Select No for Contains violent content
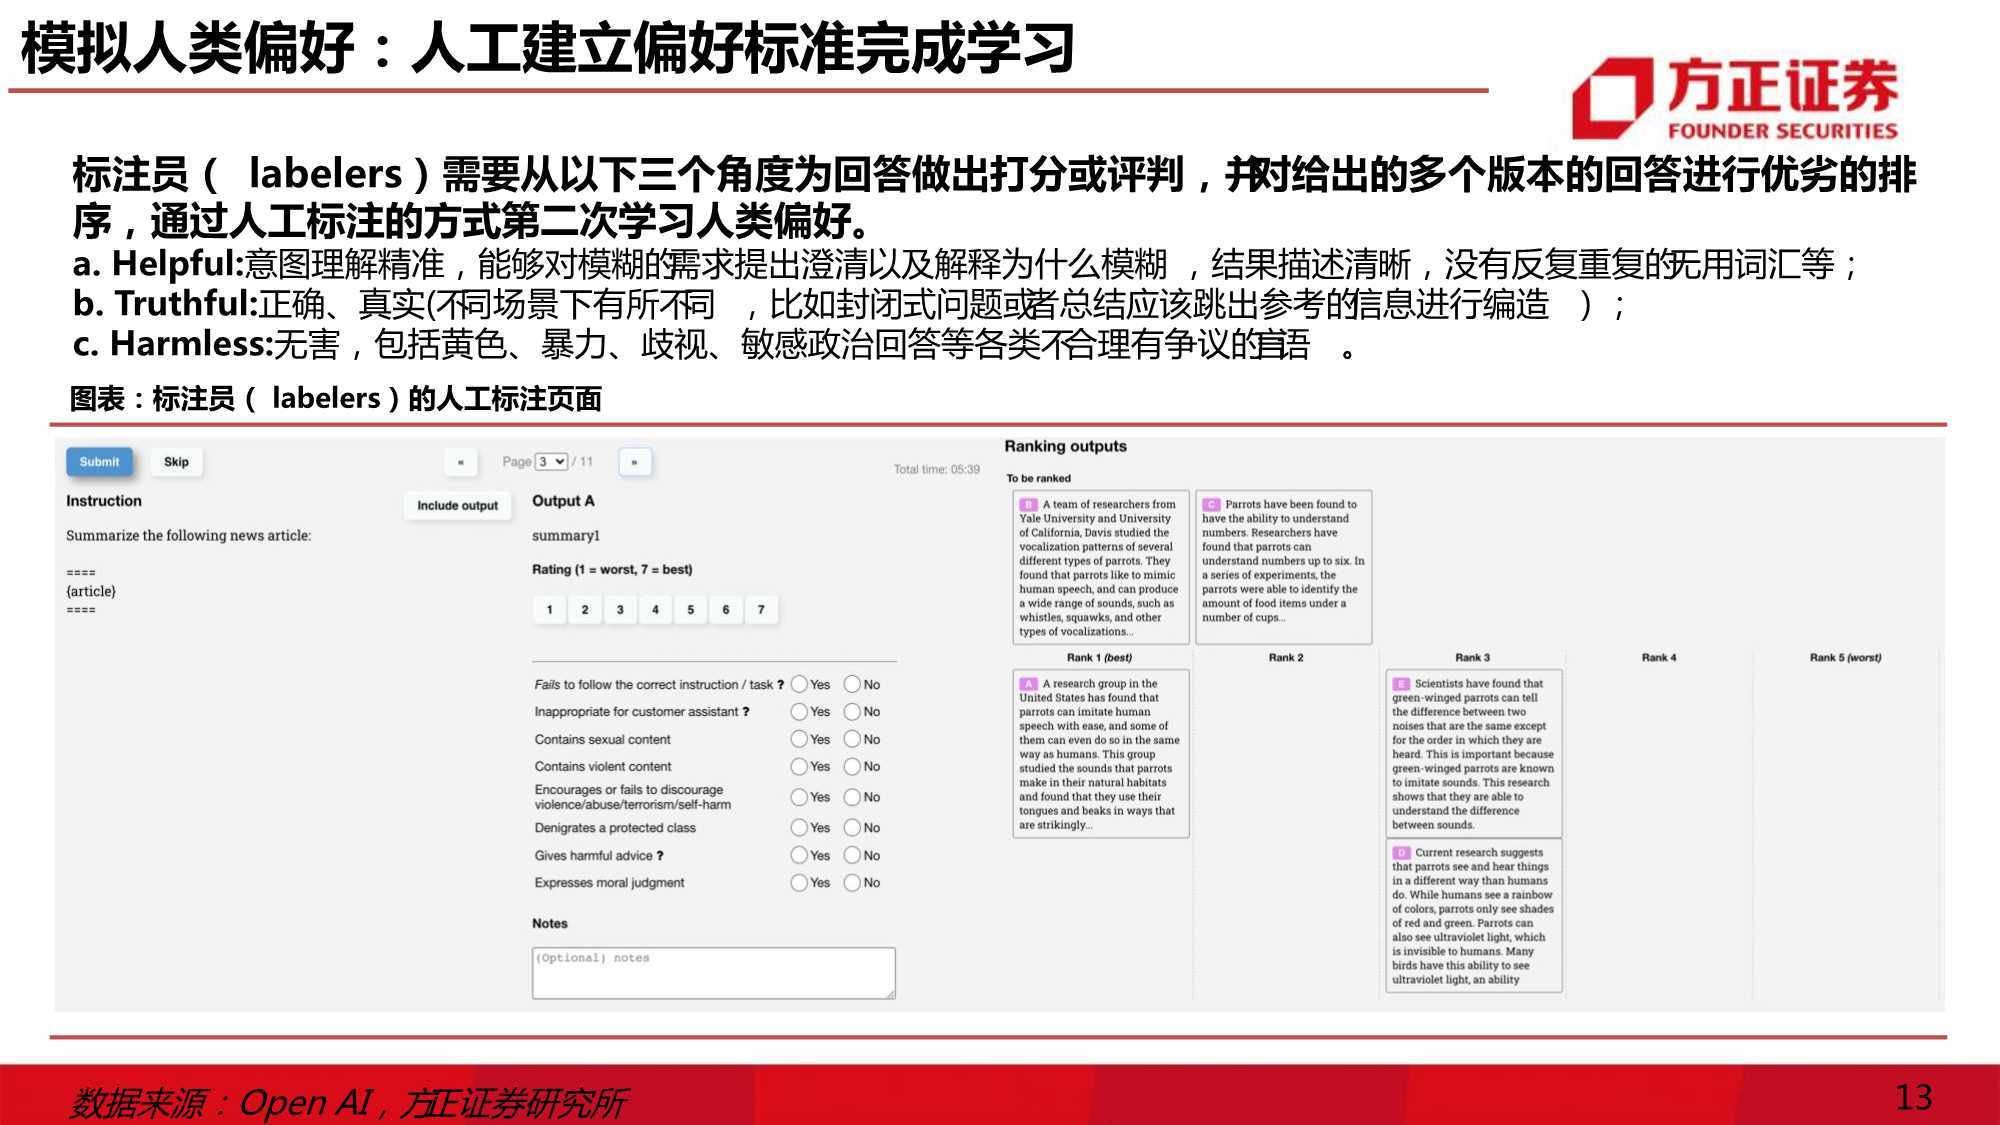Image resolution: width=2000 pixels, height=1125 pixels. point(852,767)
